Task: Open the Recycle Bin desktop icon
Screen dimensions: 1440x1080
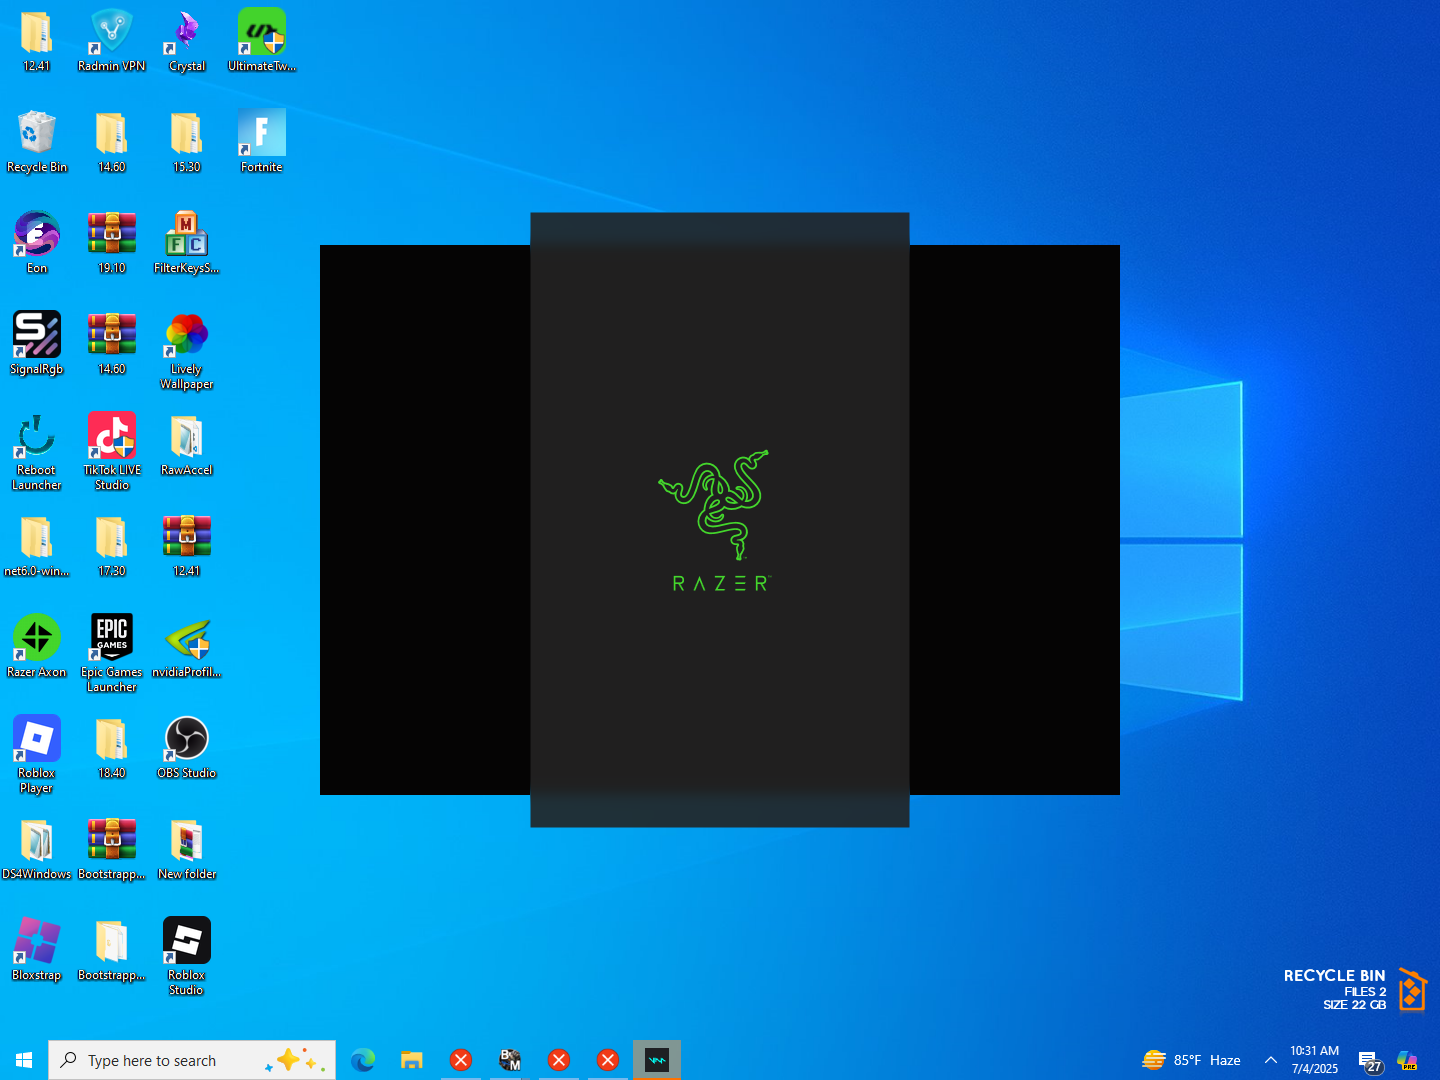Action: coord(37,142)
